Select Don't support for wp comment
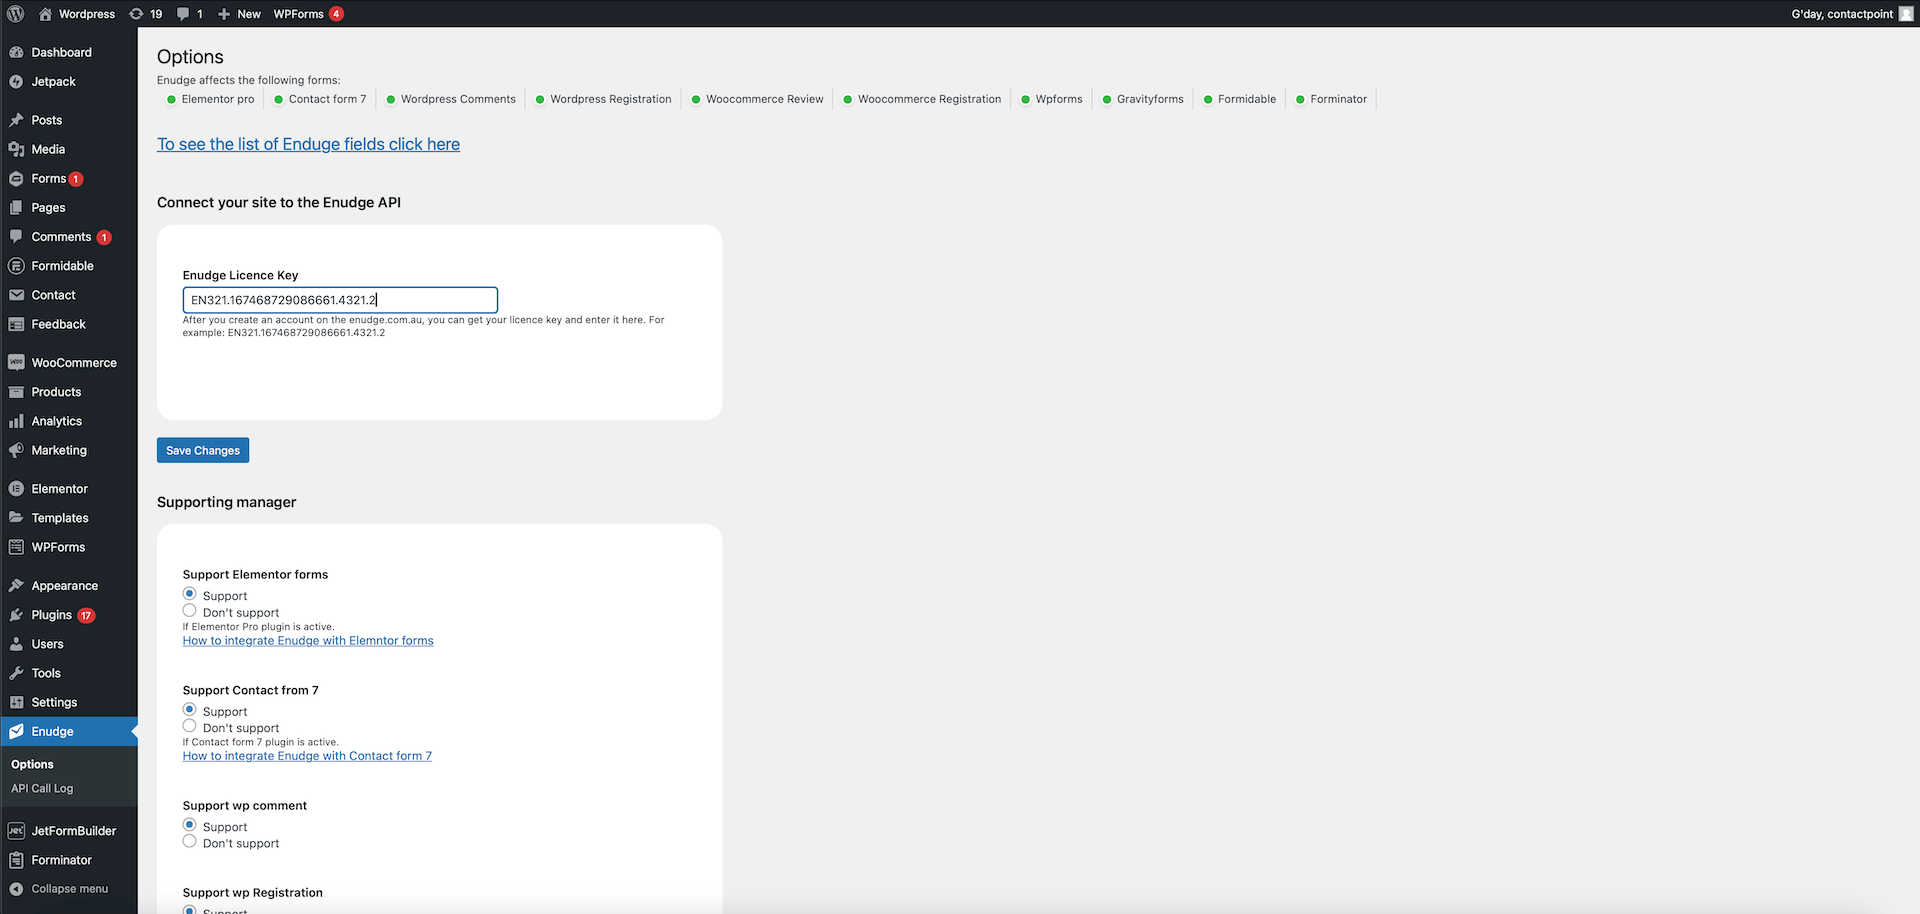Screen dimensions: 1920x914 189,841
